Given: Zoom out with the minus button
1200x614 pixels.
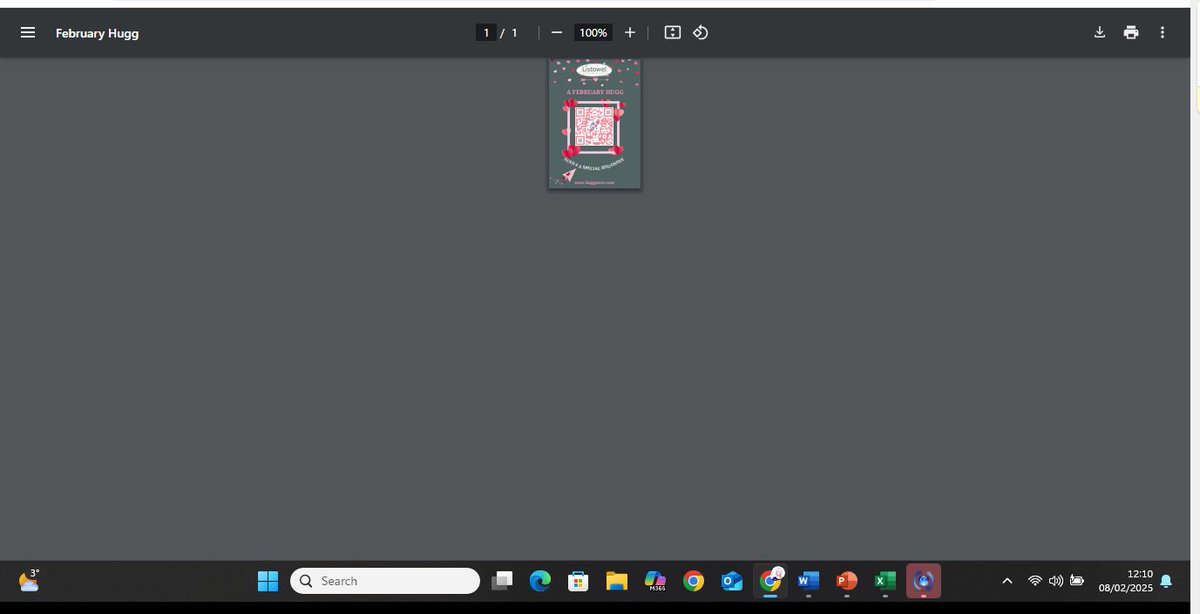Looking at the screenshot, I should click(556, 33).
